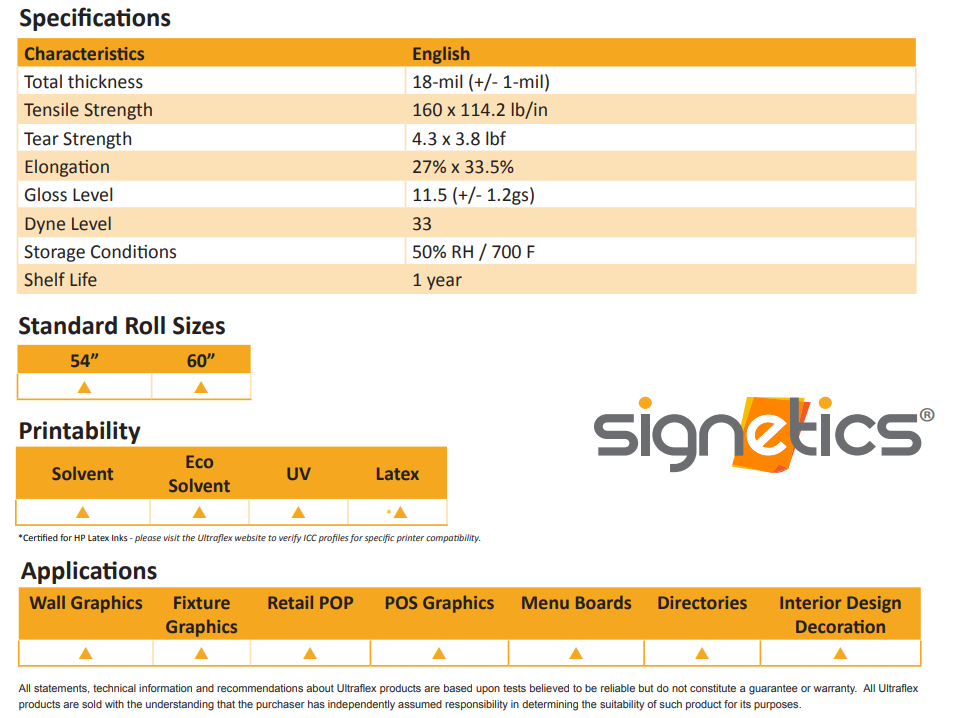Click the Signetics logo
Viewport: 973px width, 718px height.
(764, 434)
